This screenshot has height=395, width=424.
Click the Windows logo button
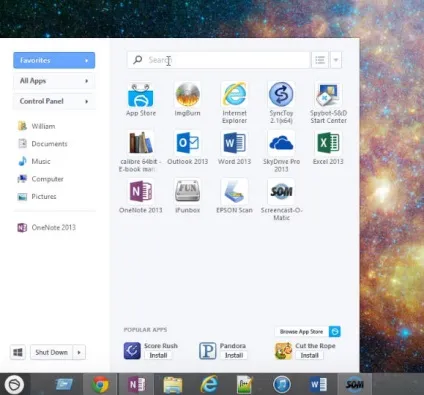click(x=18, y=352)
